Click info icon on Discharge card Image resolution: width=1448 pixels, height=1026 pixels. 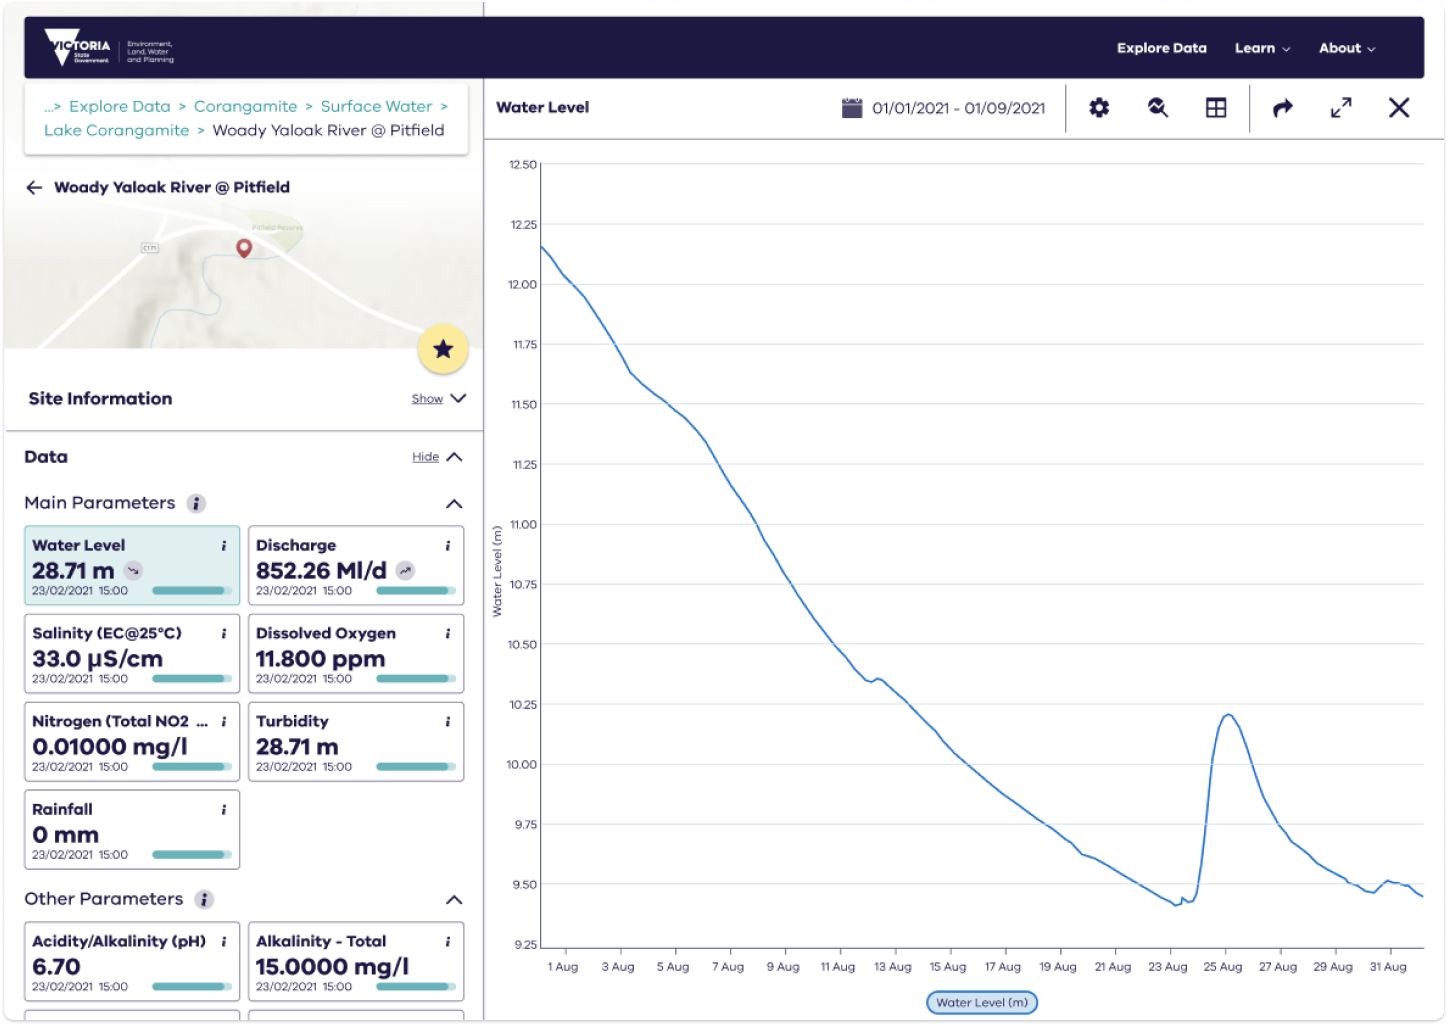pos(447,546)
